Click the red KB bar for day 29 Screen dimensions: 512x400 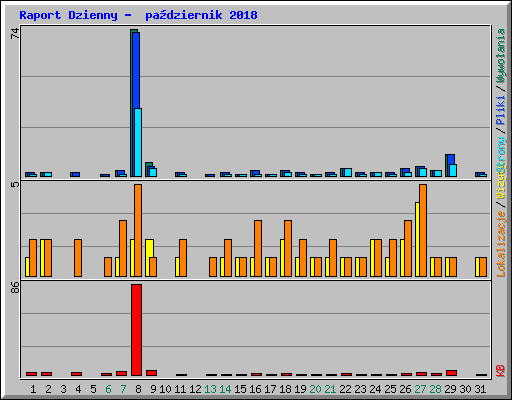pyautogui.click(x=451, y=373)
